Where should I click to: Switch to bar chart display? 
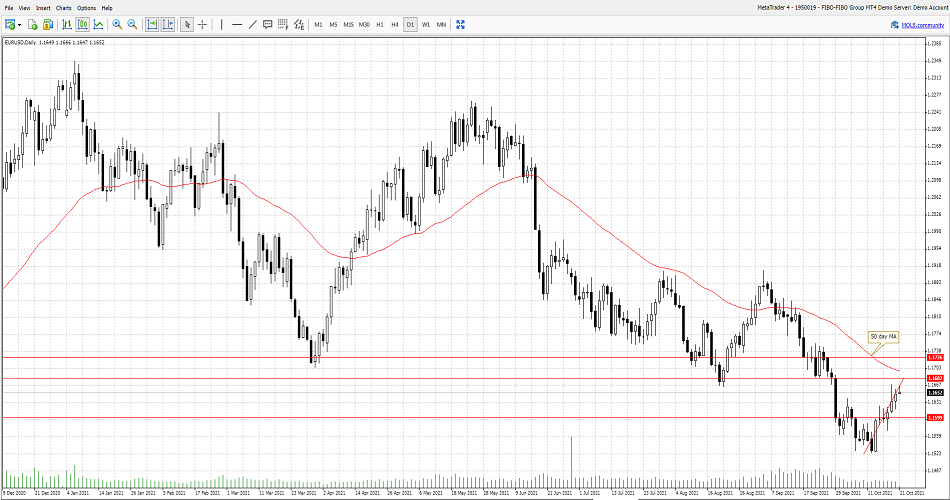click(x=67, y=24)
